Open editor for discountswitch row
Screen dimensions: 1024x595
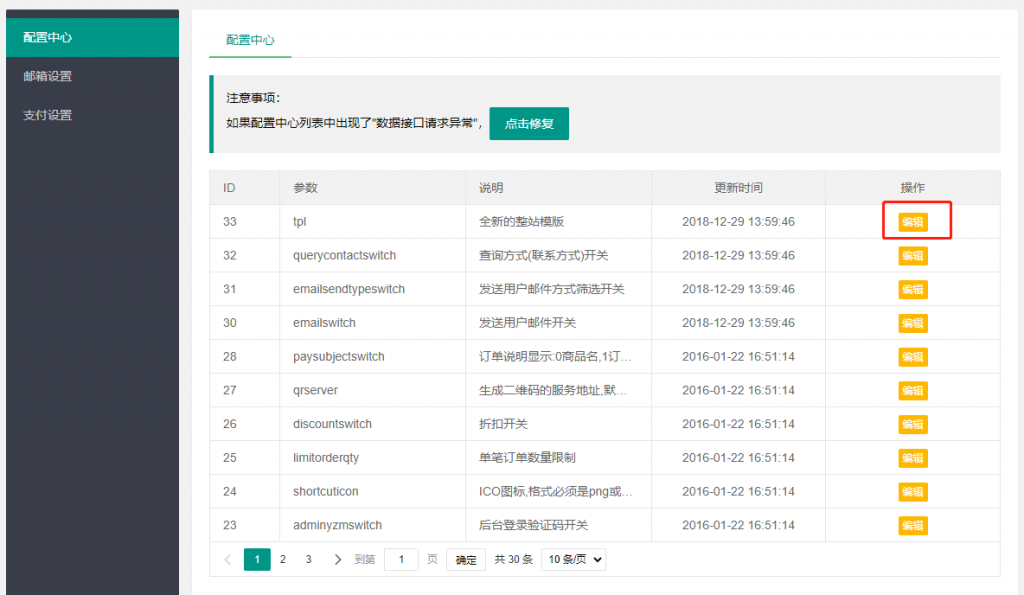(x=912, y=424)
